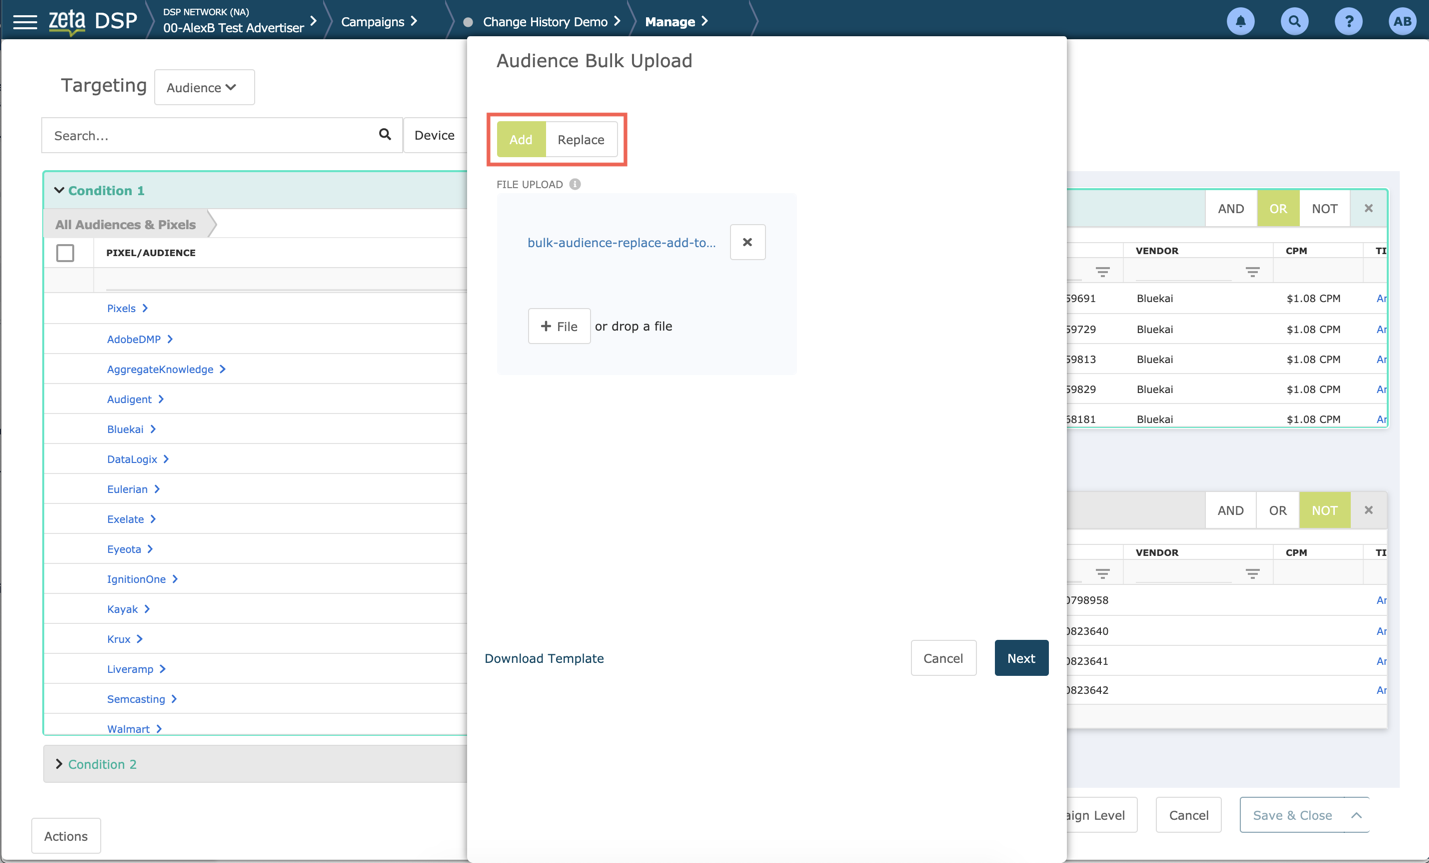
Task: Check the Pixel/Audience select-all checkbox
Action: click(x=65, y=253)
